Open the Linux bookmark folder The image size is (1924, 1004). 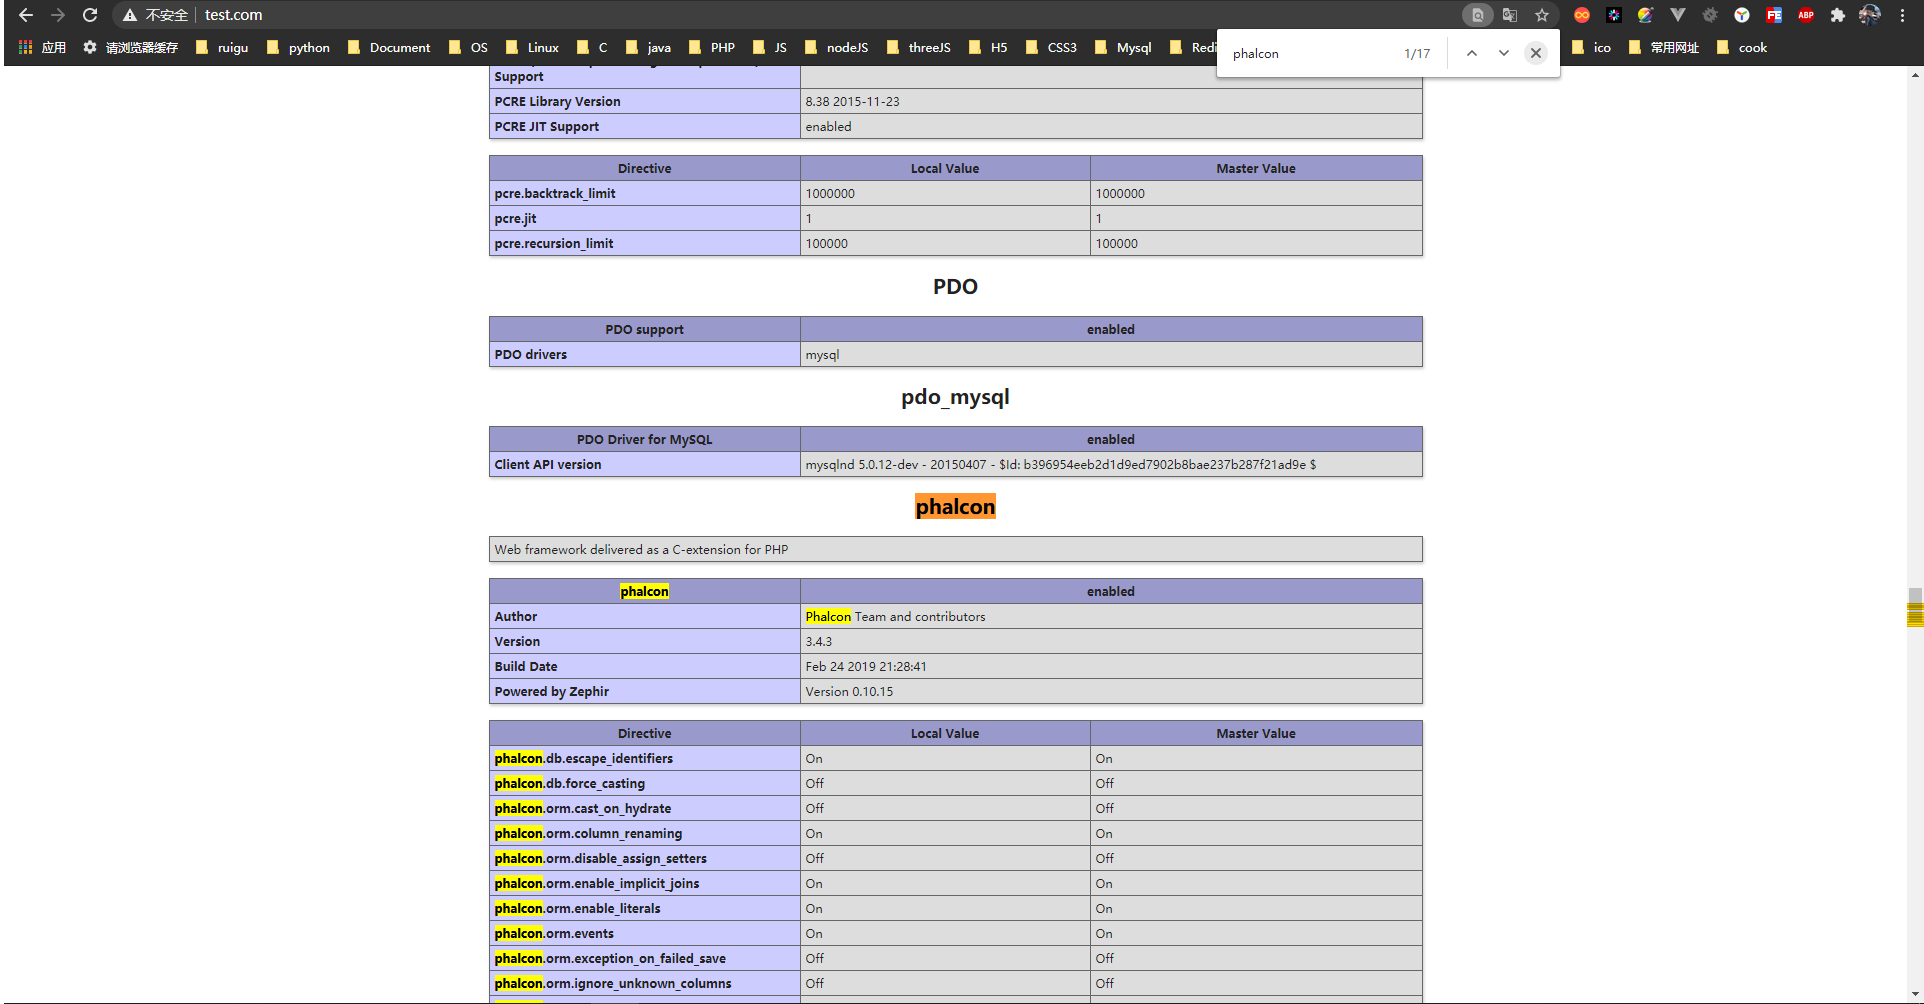[x=532, y=47]
